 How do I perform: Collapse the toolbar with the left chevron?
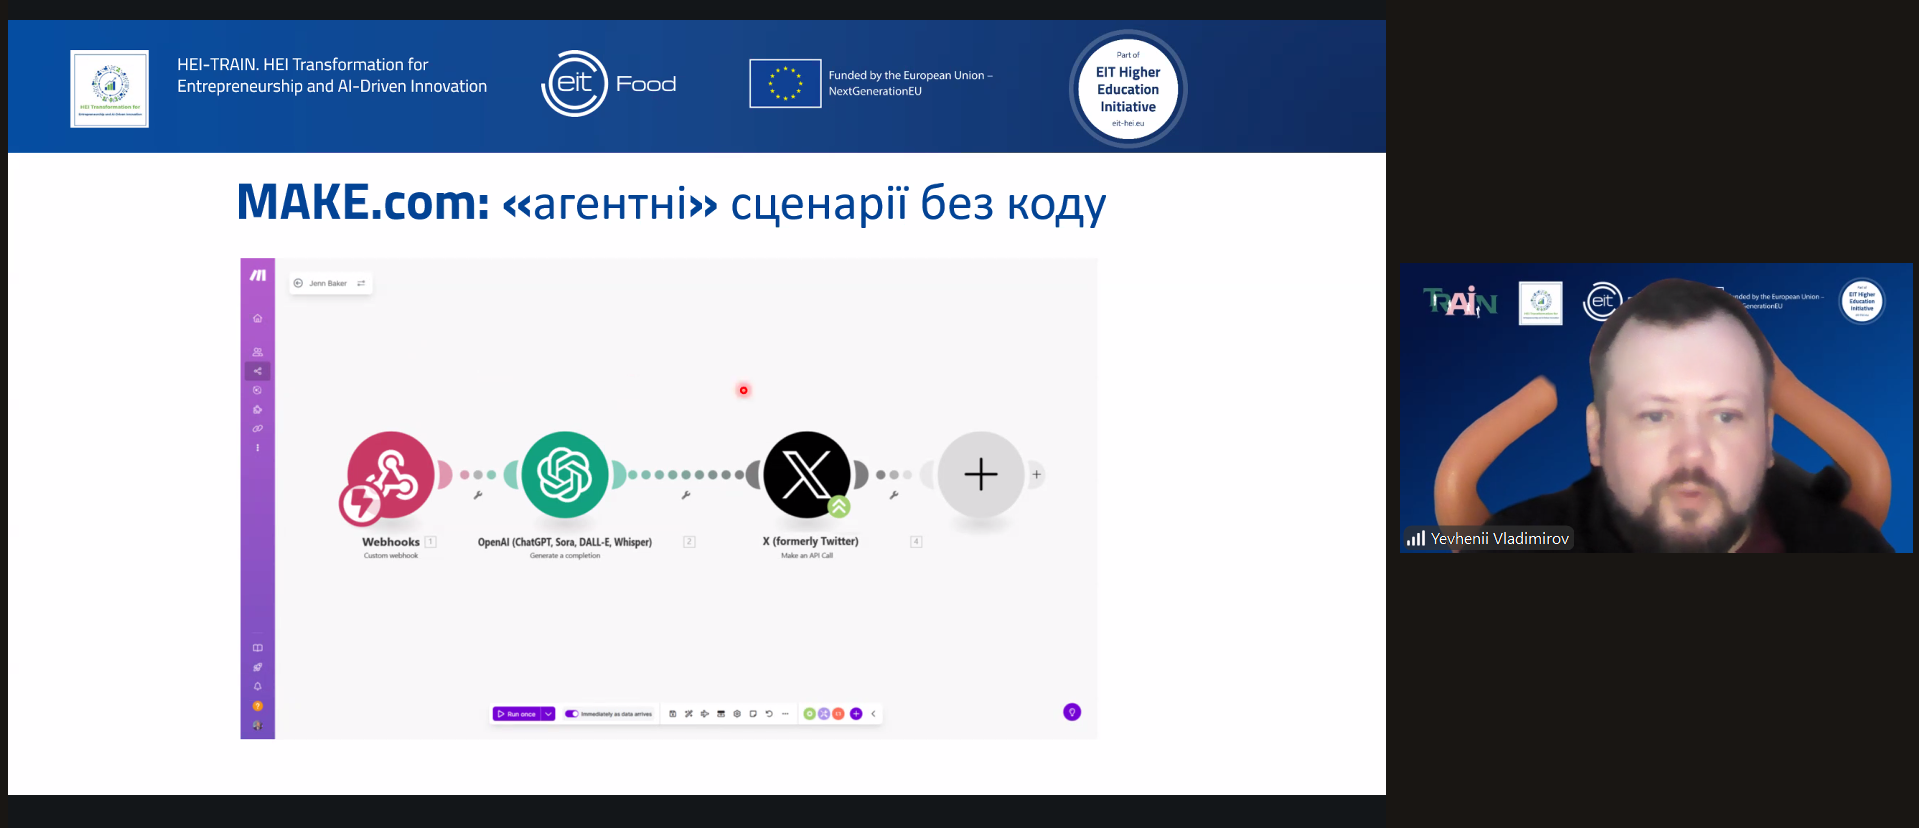pos(873,714)
